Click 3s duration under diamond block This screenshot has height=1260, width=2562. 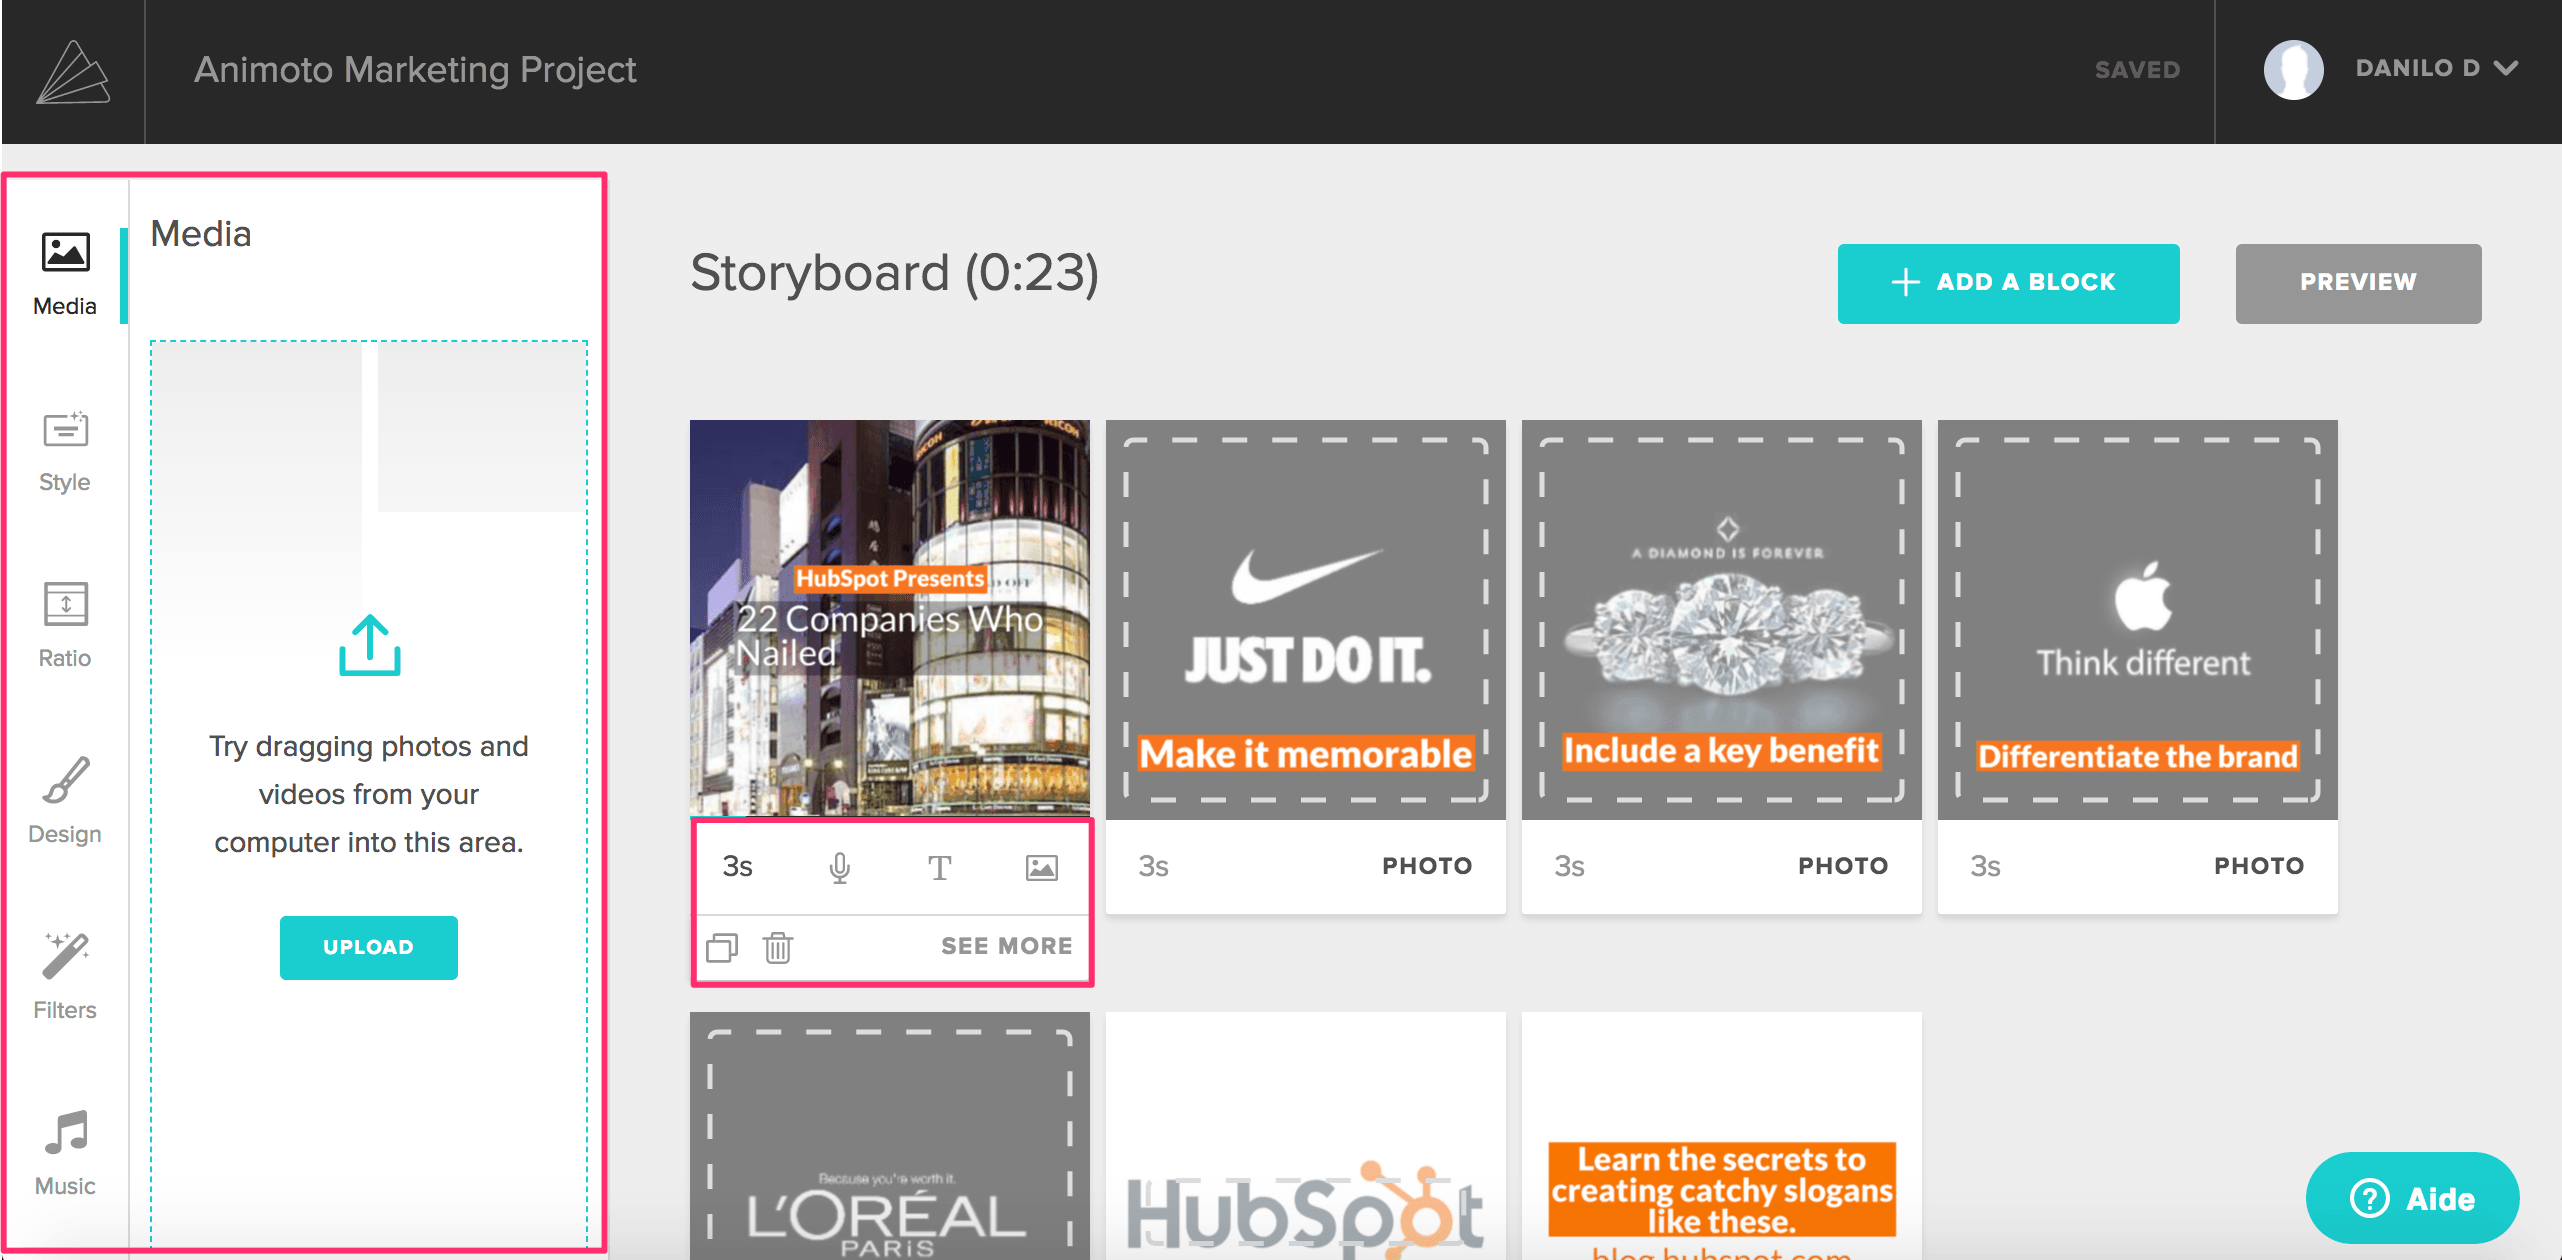click(x=1569, y=866)
